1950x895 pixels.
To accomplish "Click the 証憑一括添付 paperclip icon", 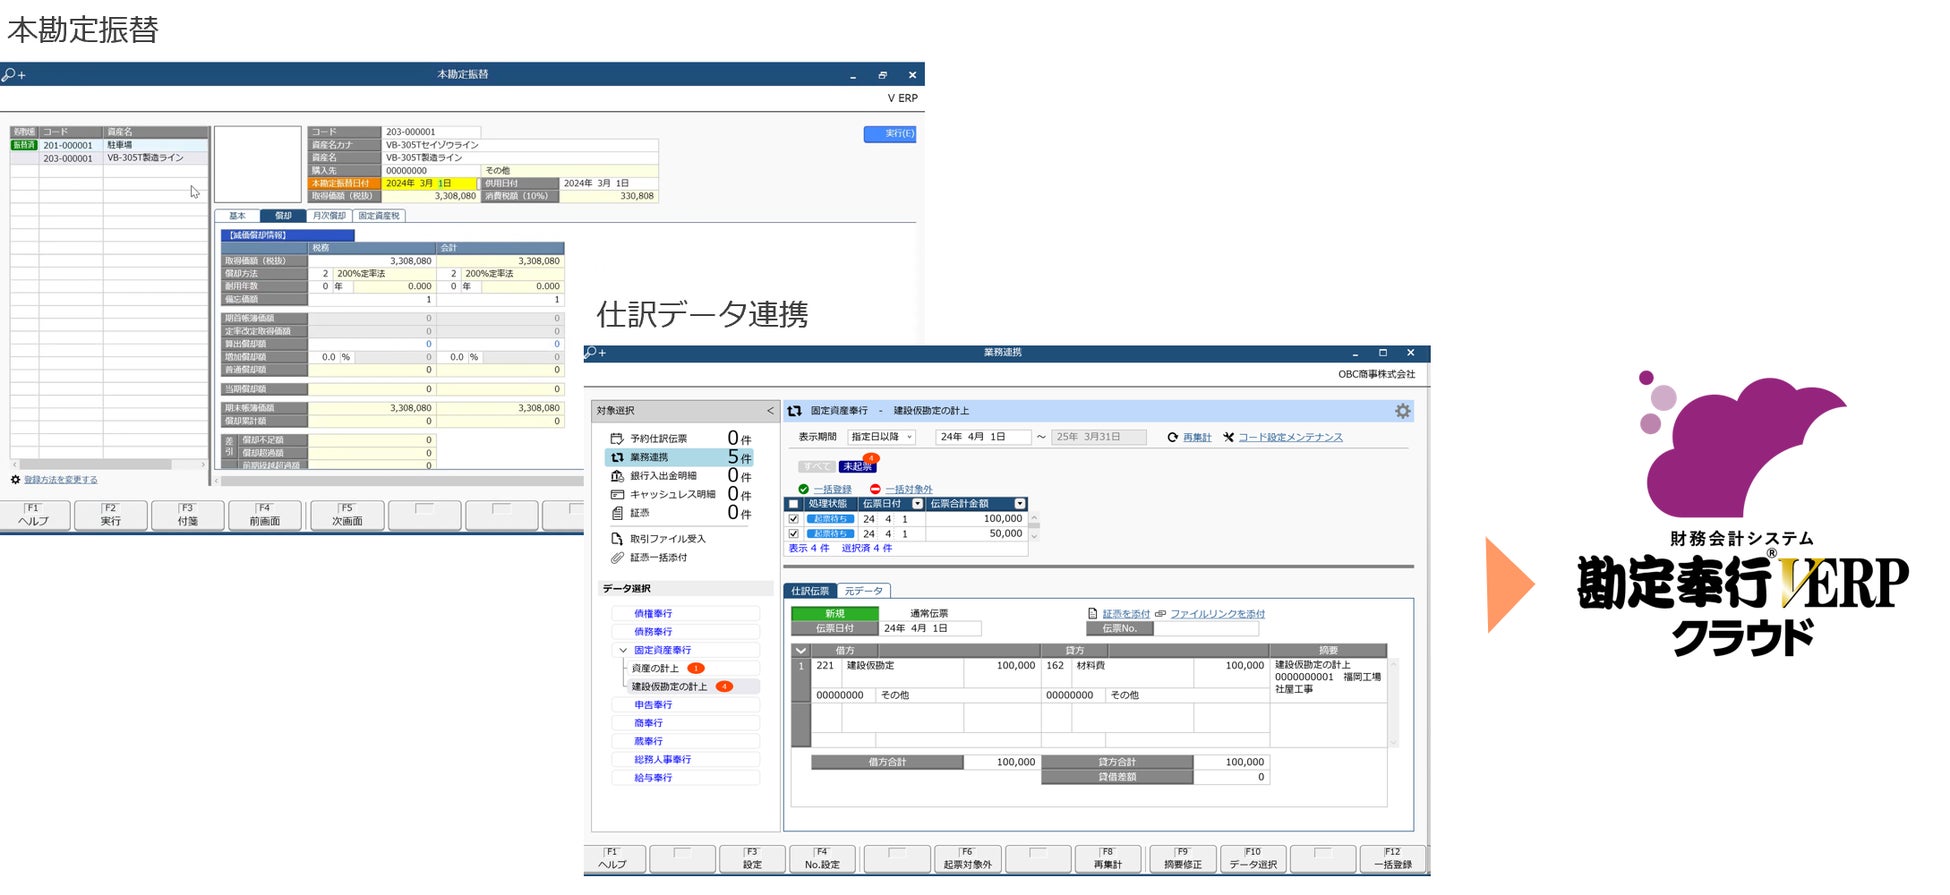I will (617, 558).
